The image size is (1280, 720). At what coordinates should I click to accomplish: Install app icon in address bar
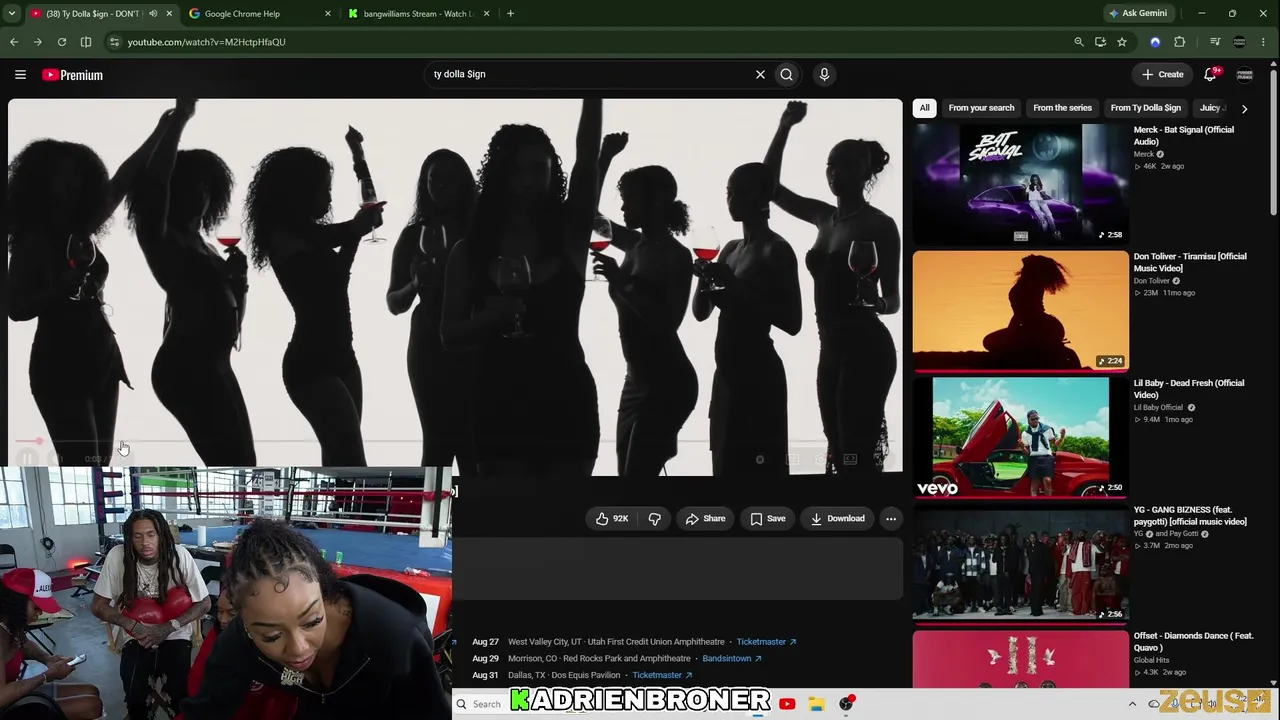coord(1100,42)
